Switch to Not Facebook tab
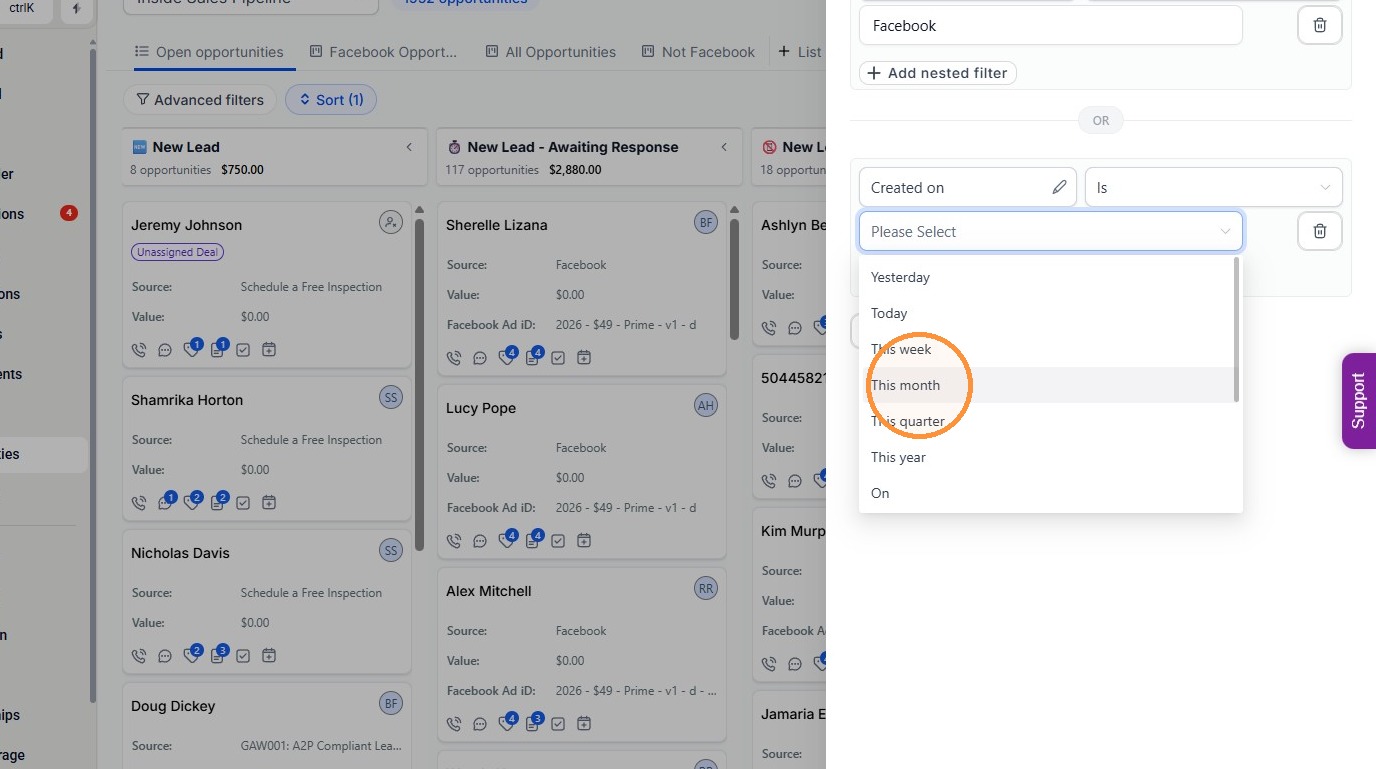 [x=698, y=52]
